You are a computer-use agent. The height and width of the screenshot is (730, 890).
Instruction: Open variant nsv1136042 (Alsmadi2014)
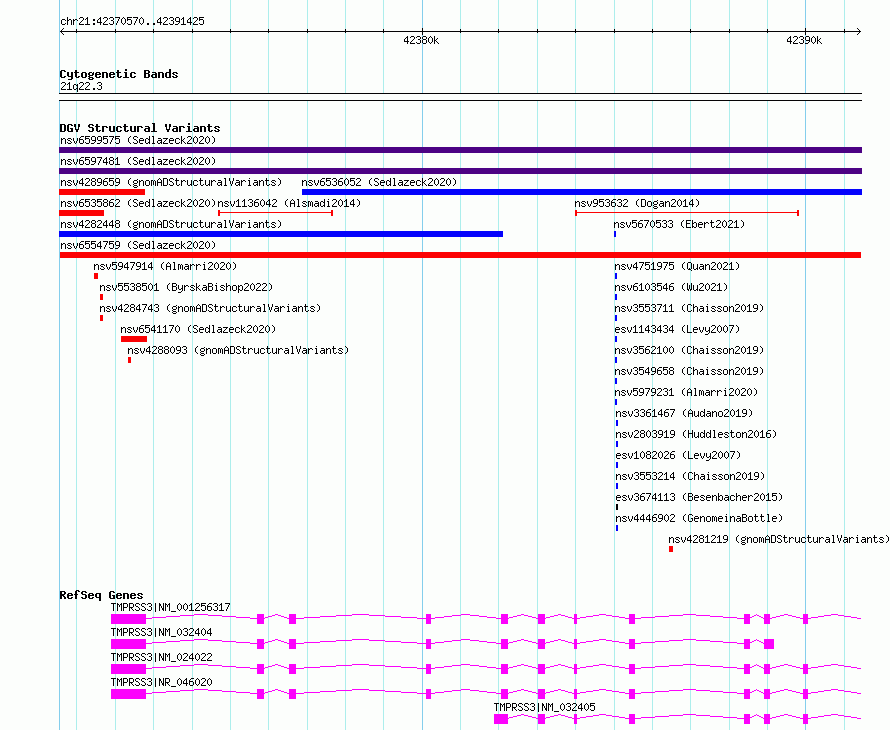pos(289,203)
